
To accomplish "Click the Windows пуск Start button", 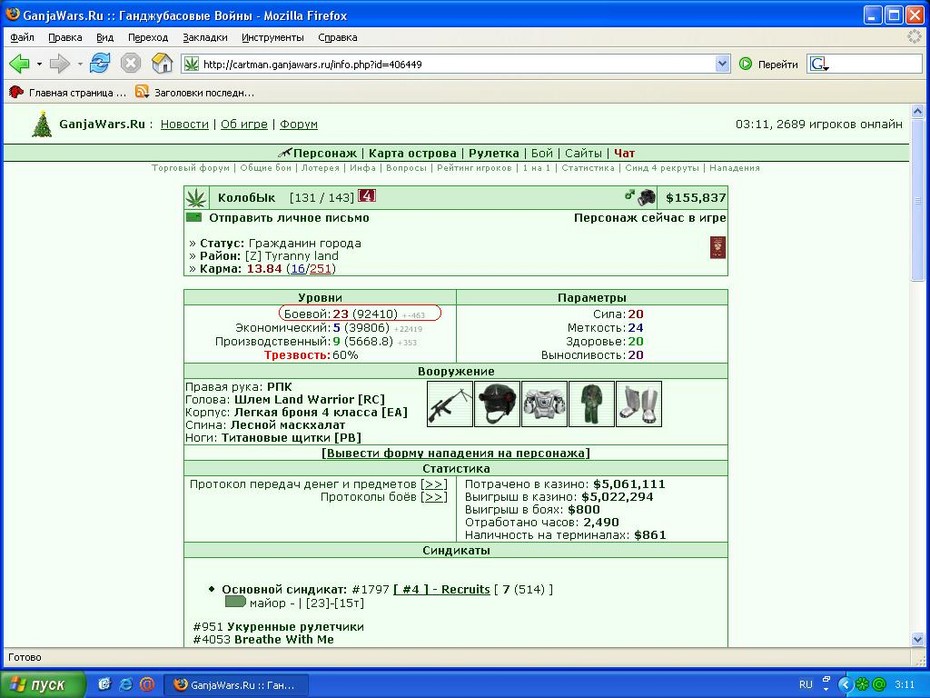I will pos(42,684).
